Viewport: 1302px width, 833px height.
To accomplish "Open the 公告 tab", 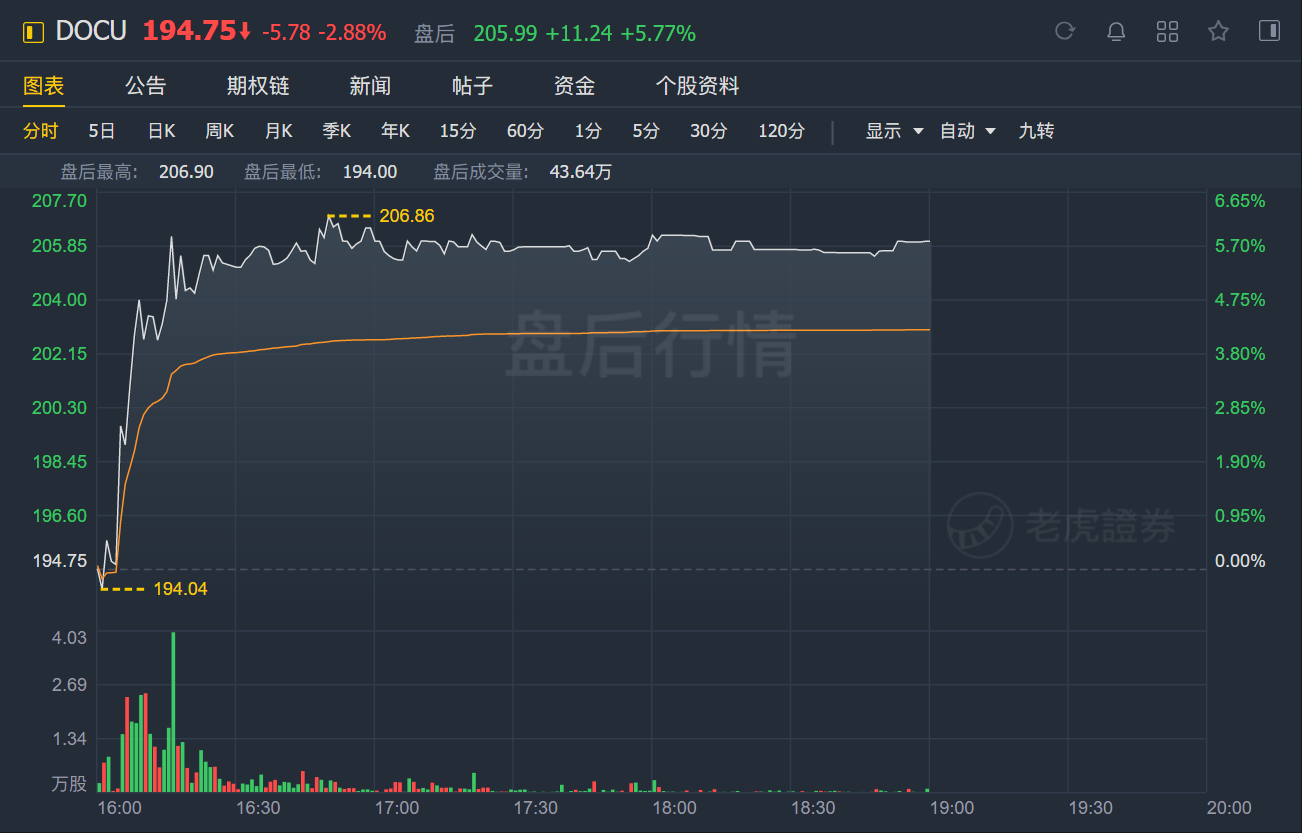I will [145, 86].
